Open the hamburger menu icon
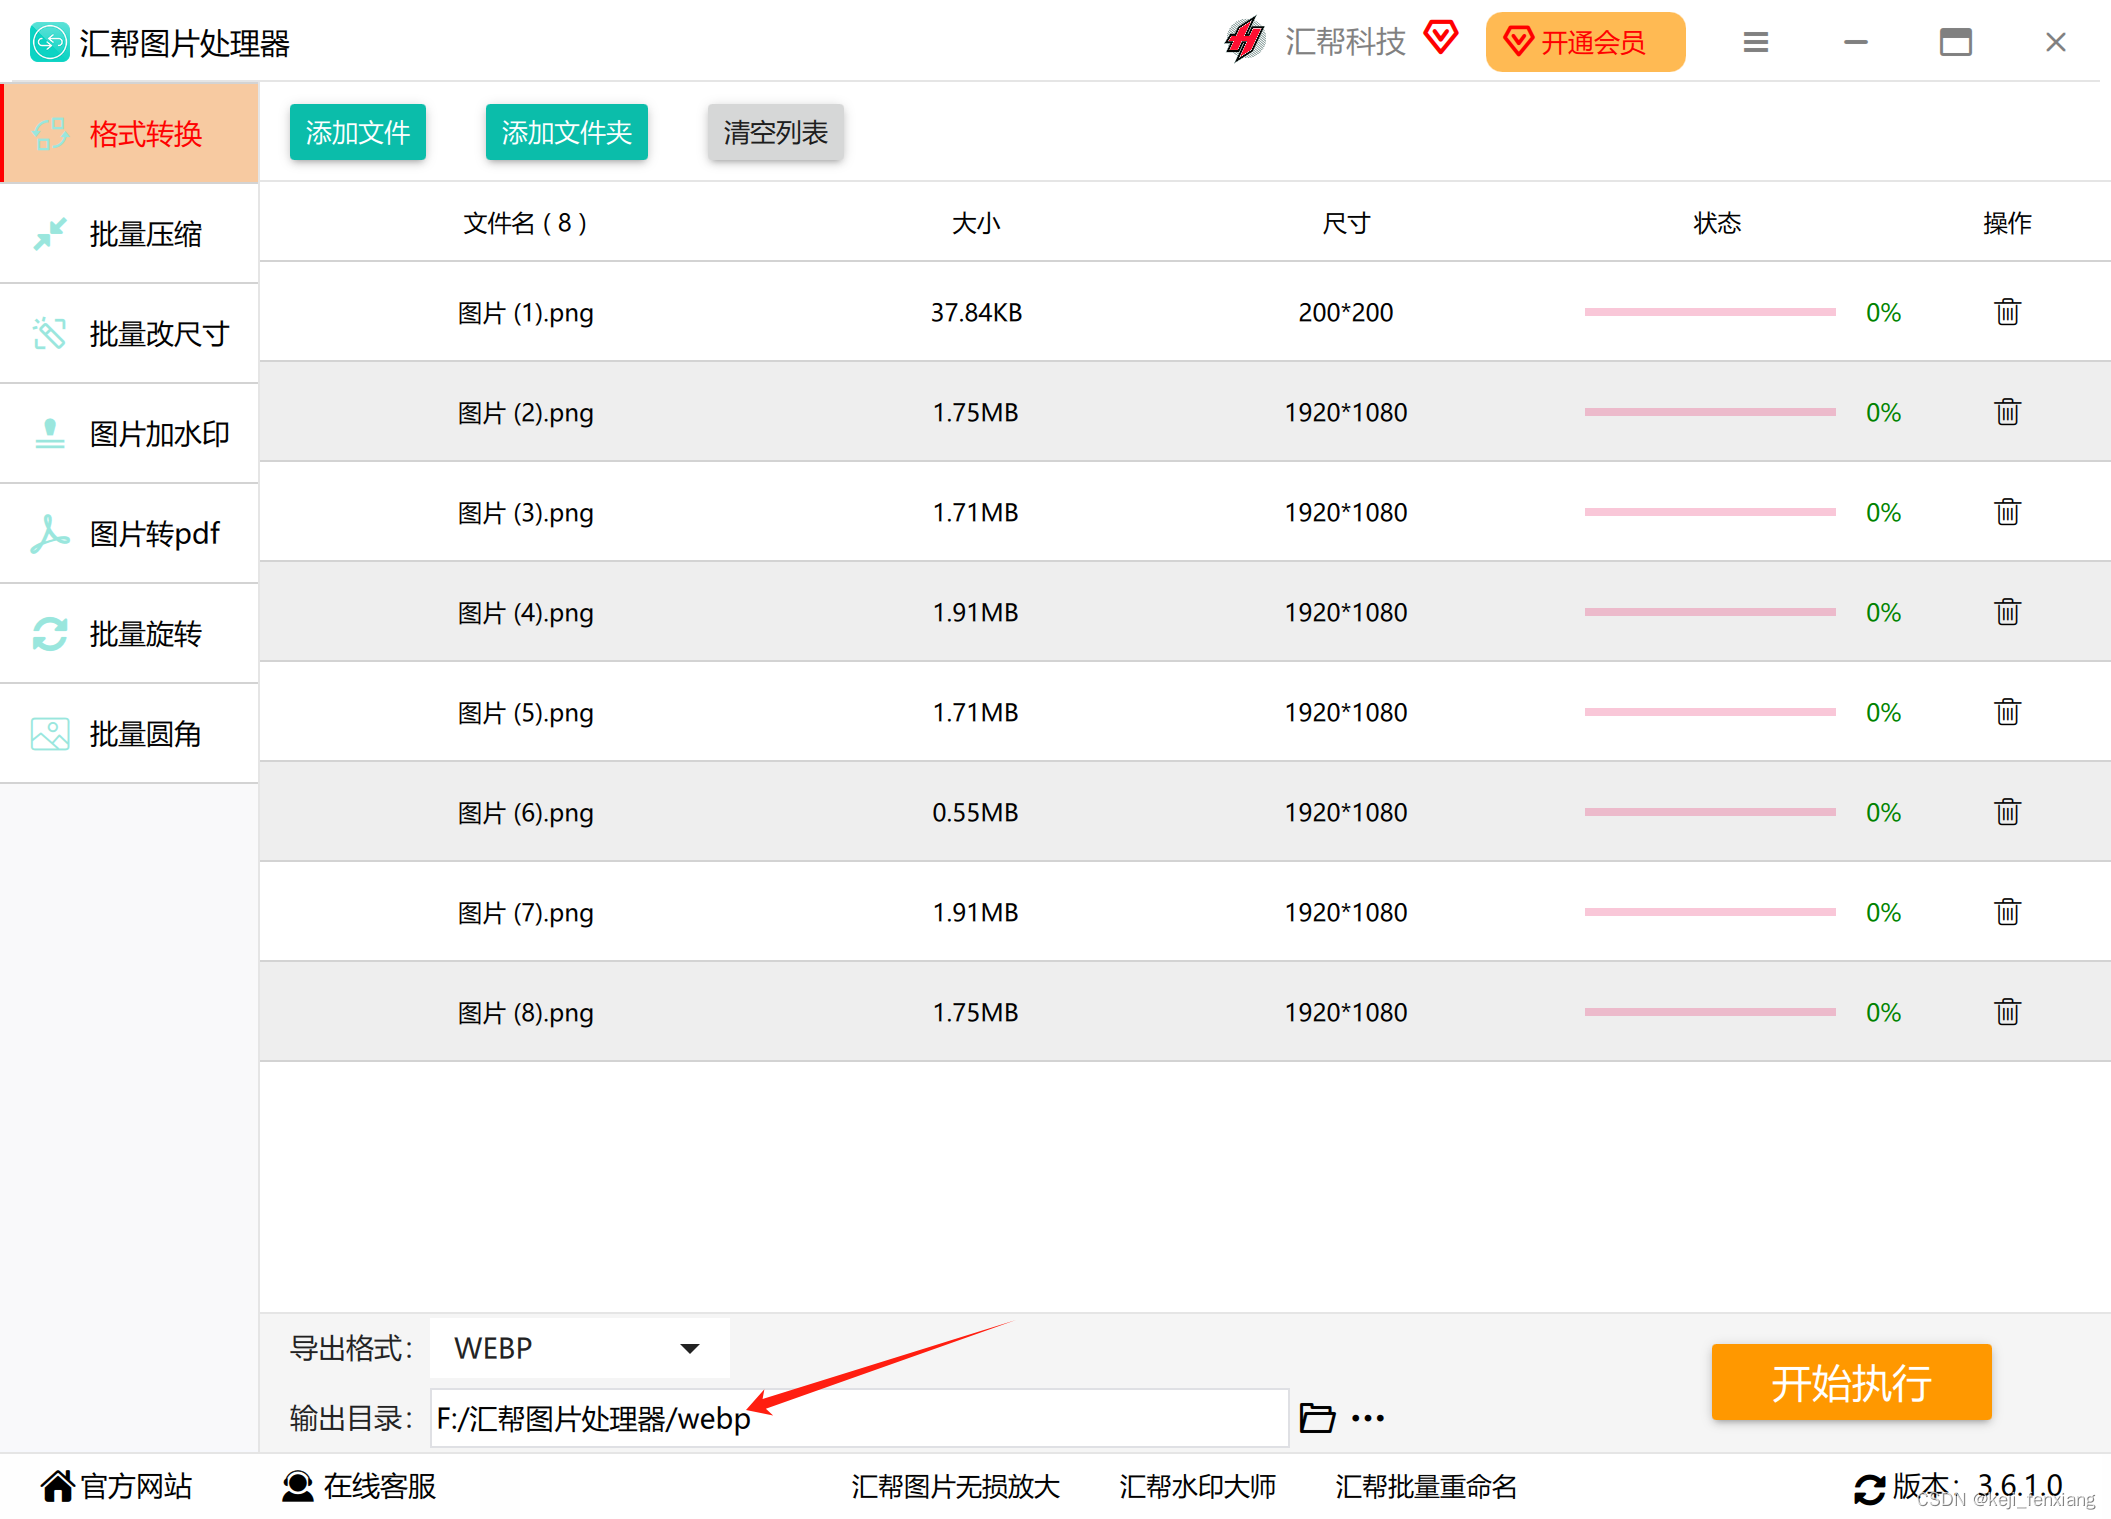 [1756, 42]
